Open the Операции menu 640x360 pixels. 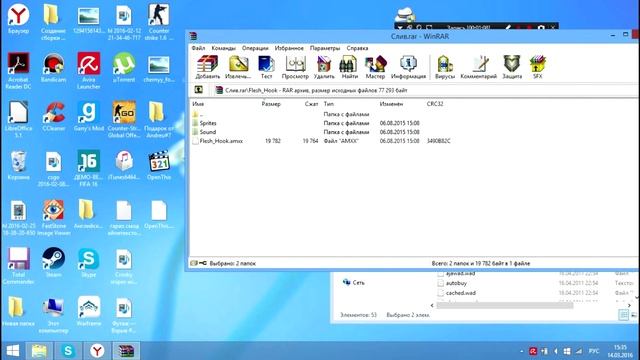[255, 48]
